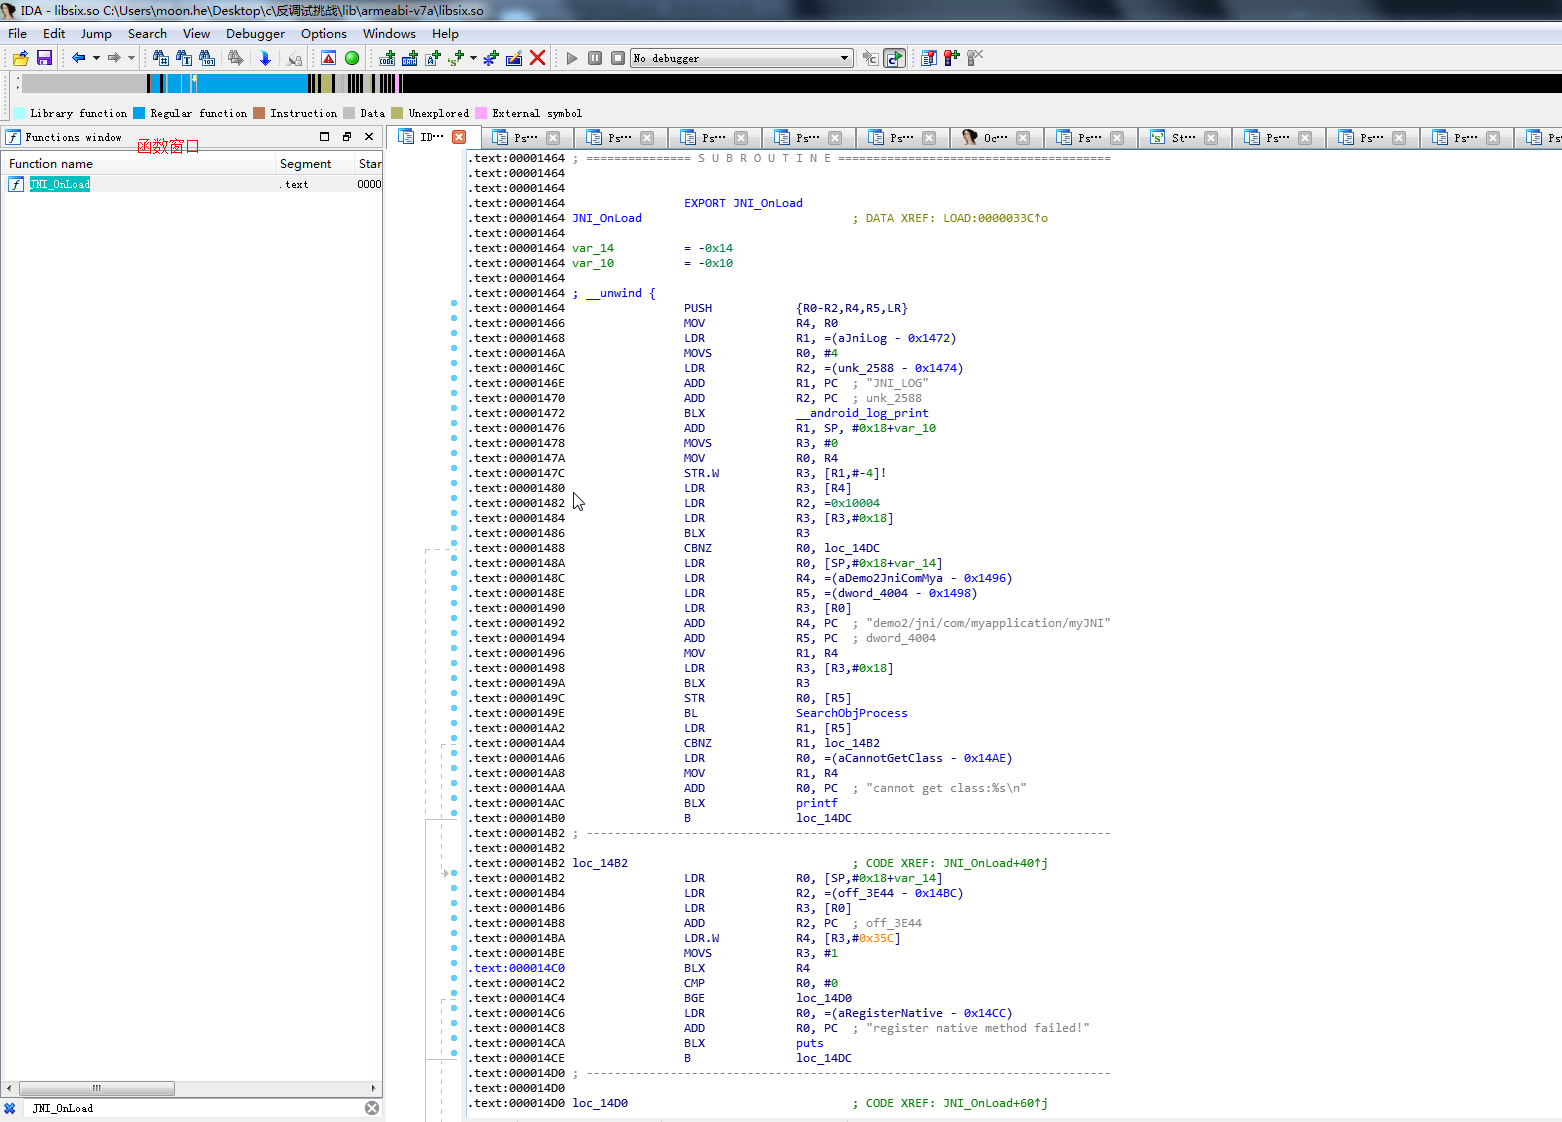Open the Debugger menu

tap(255, 33)
